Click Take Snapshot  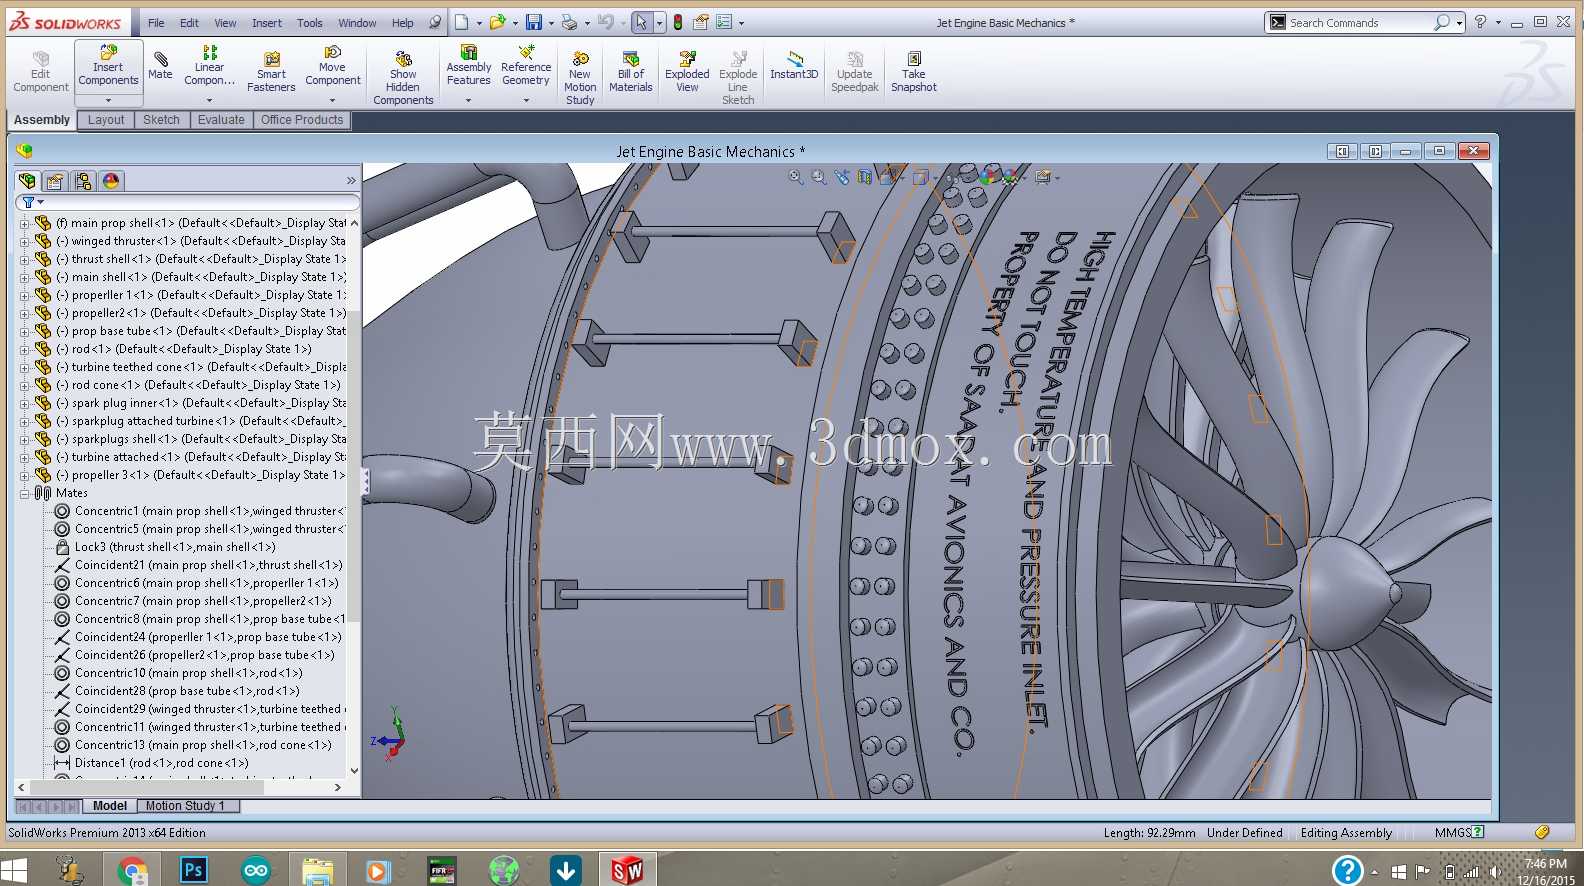coord(914,73)
